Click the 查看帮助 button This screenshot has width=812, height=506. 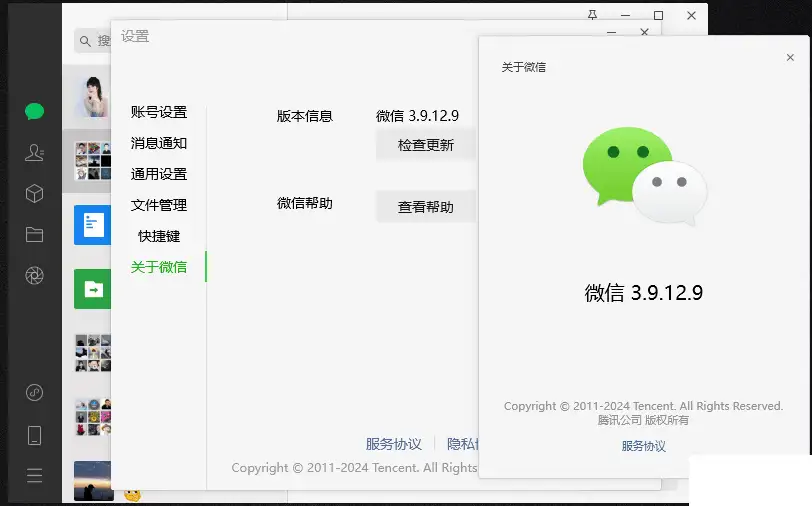[x=425, y=207]
